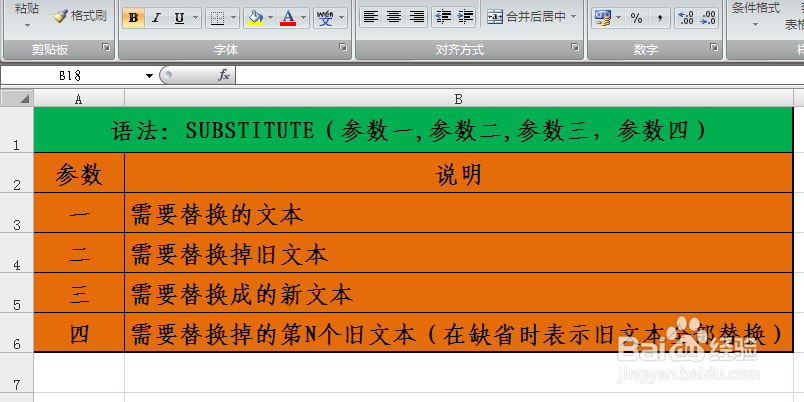This screenshot has height=402, width=804.
Task: Apply yellow fill color bucket
Action: pyautogui.click(x=255, y=18)
